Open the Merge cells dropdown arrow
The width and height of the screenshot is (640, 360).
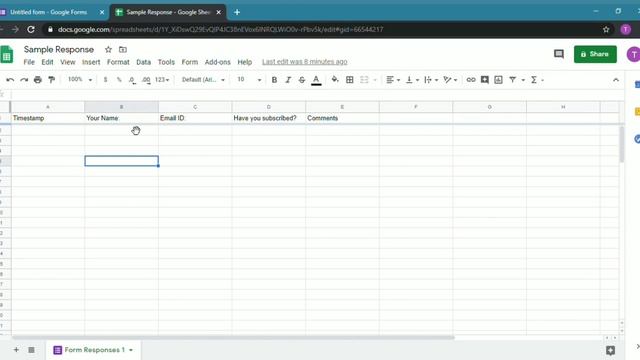click(375, 80)
